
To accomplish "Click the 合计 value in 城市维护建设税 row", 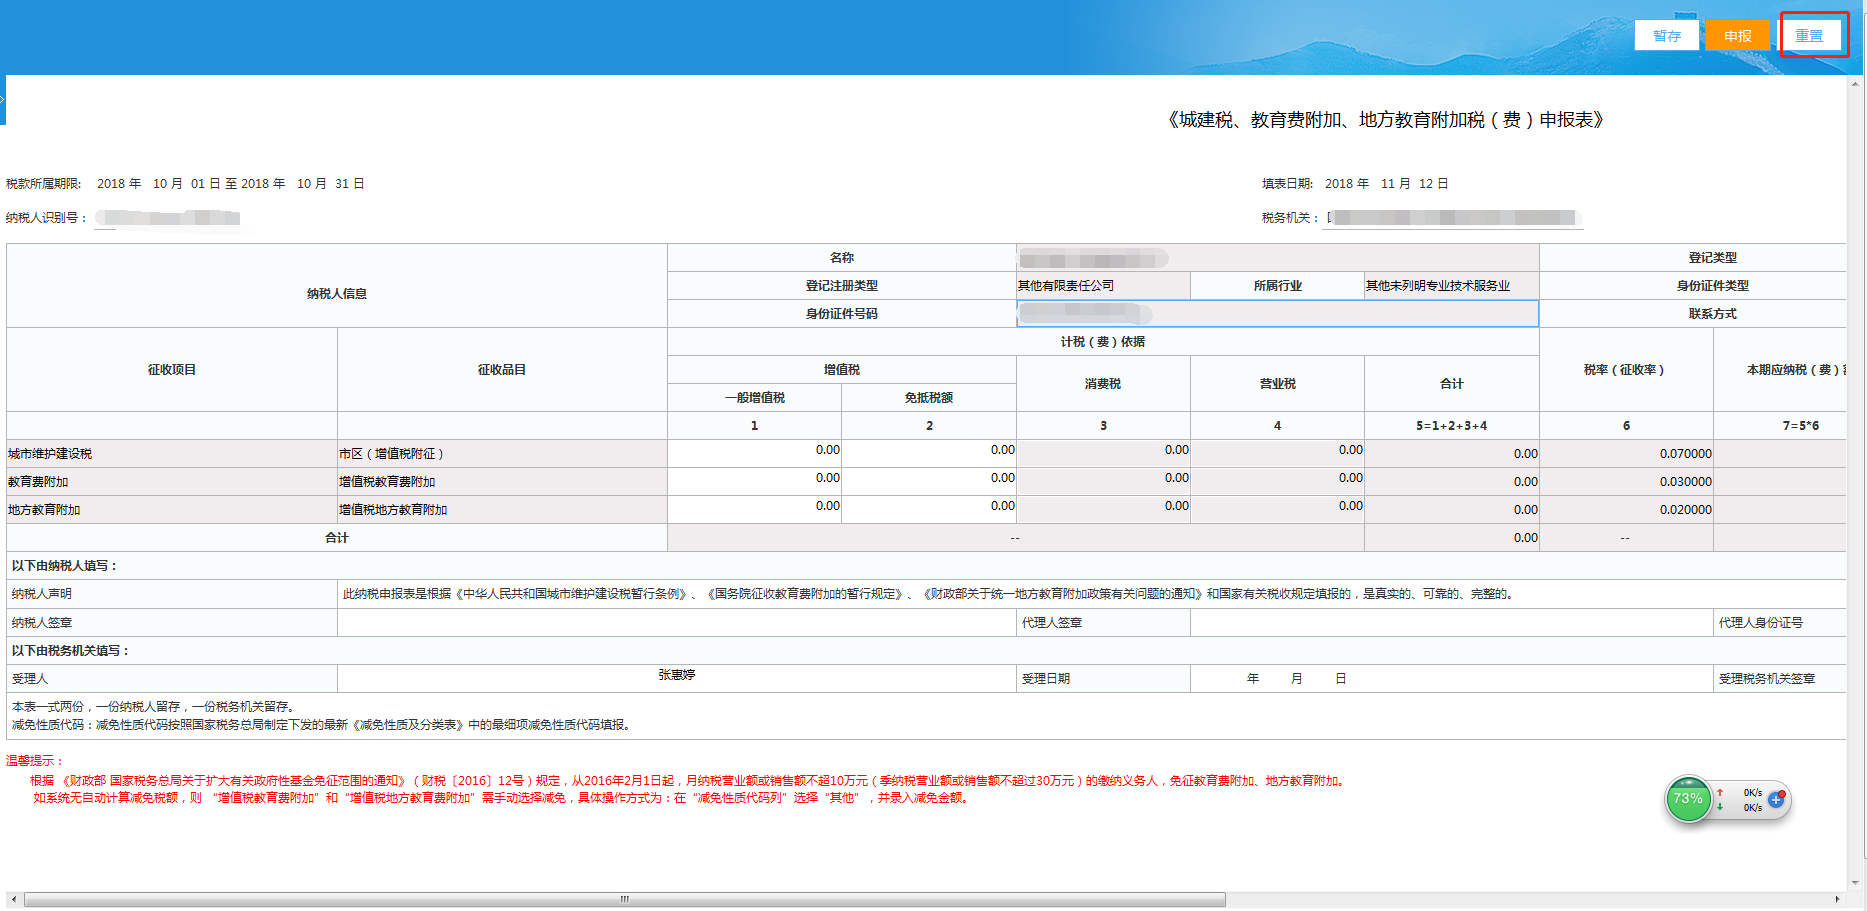I will [1451, 453].
